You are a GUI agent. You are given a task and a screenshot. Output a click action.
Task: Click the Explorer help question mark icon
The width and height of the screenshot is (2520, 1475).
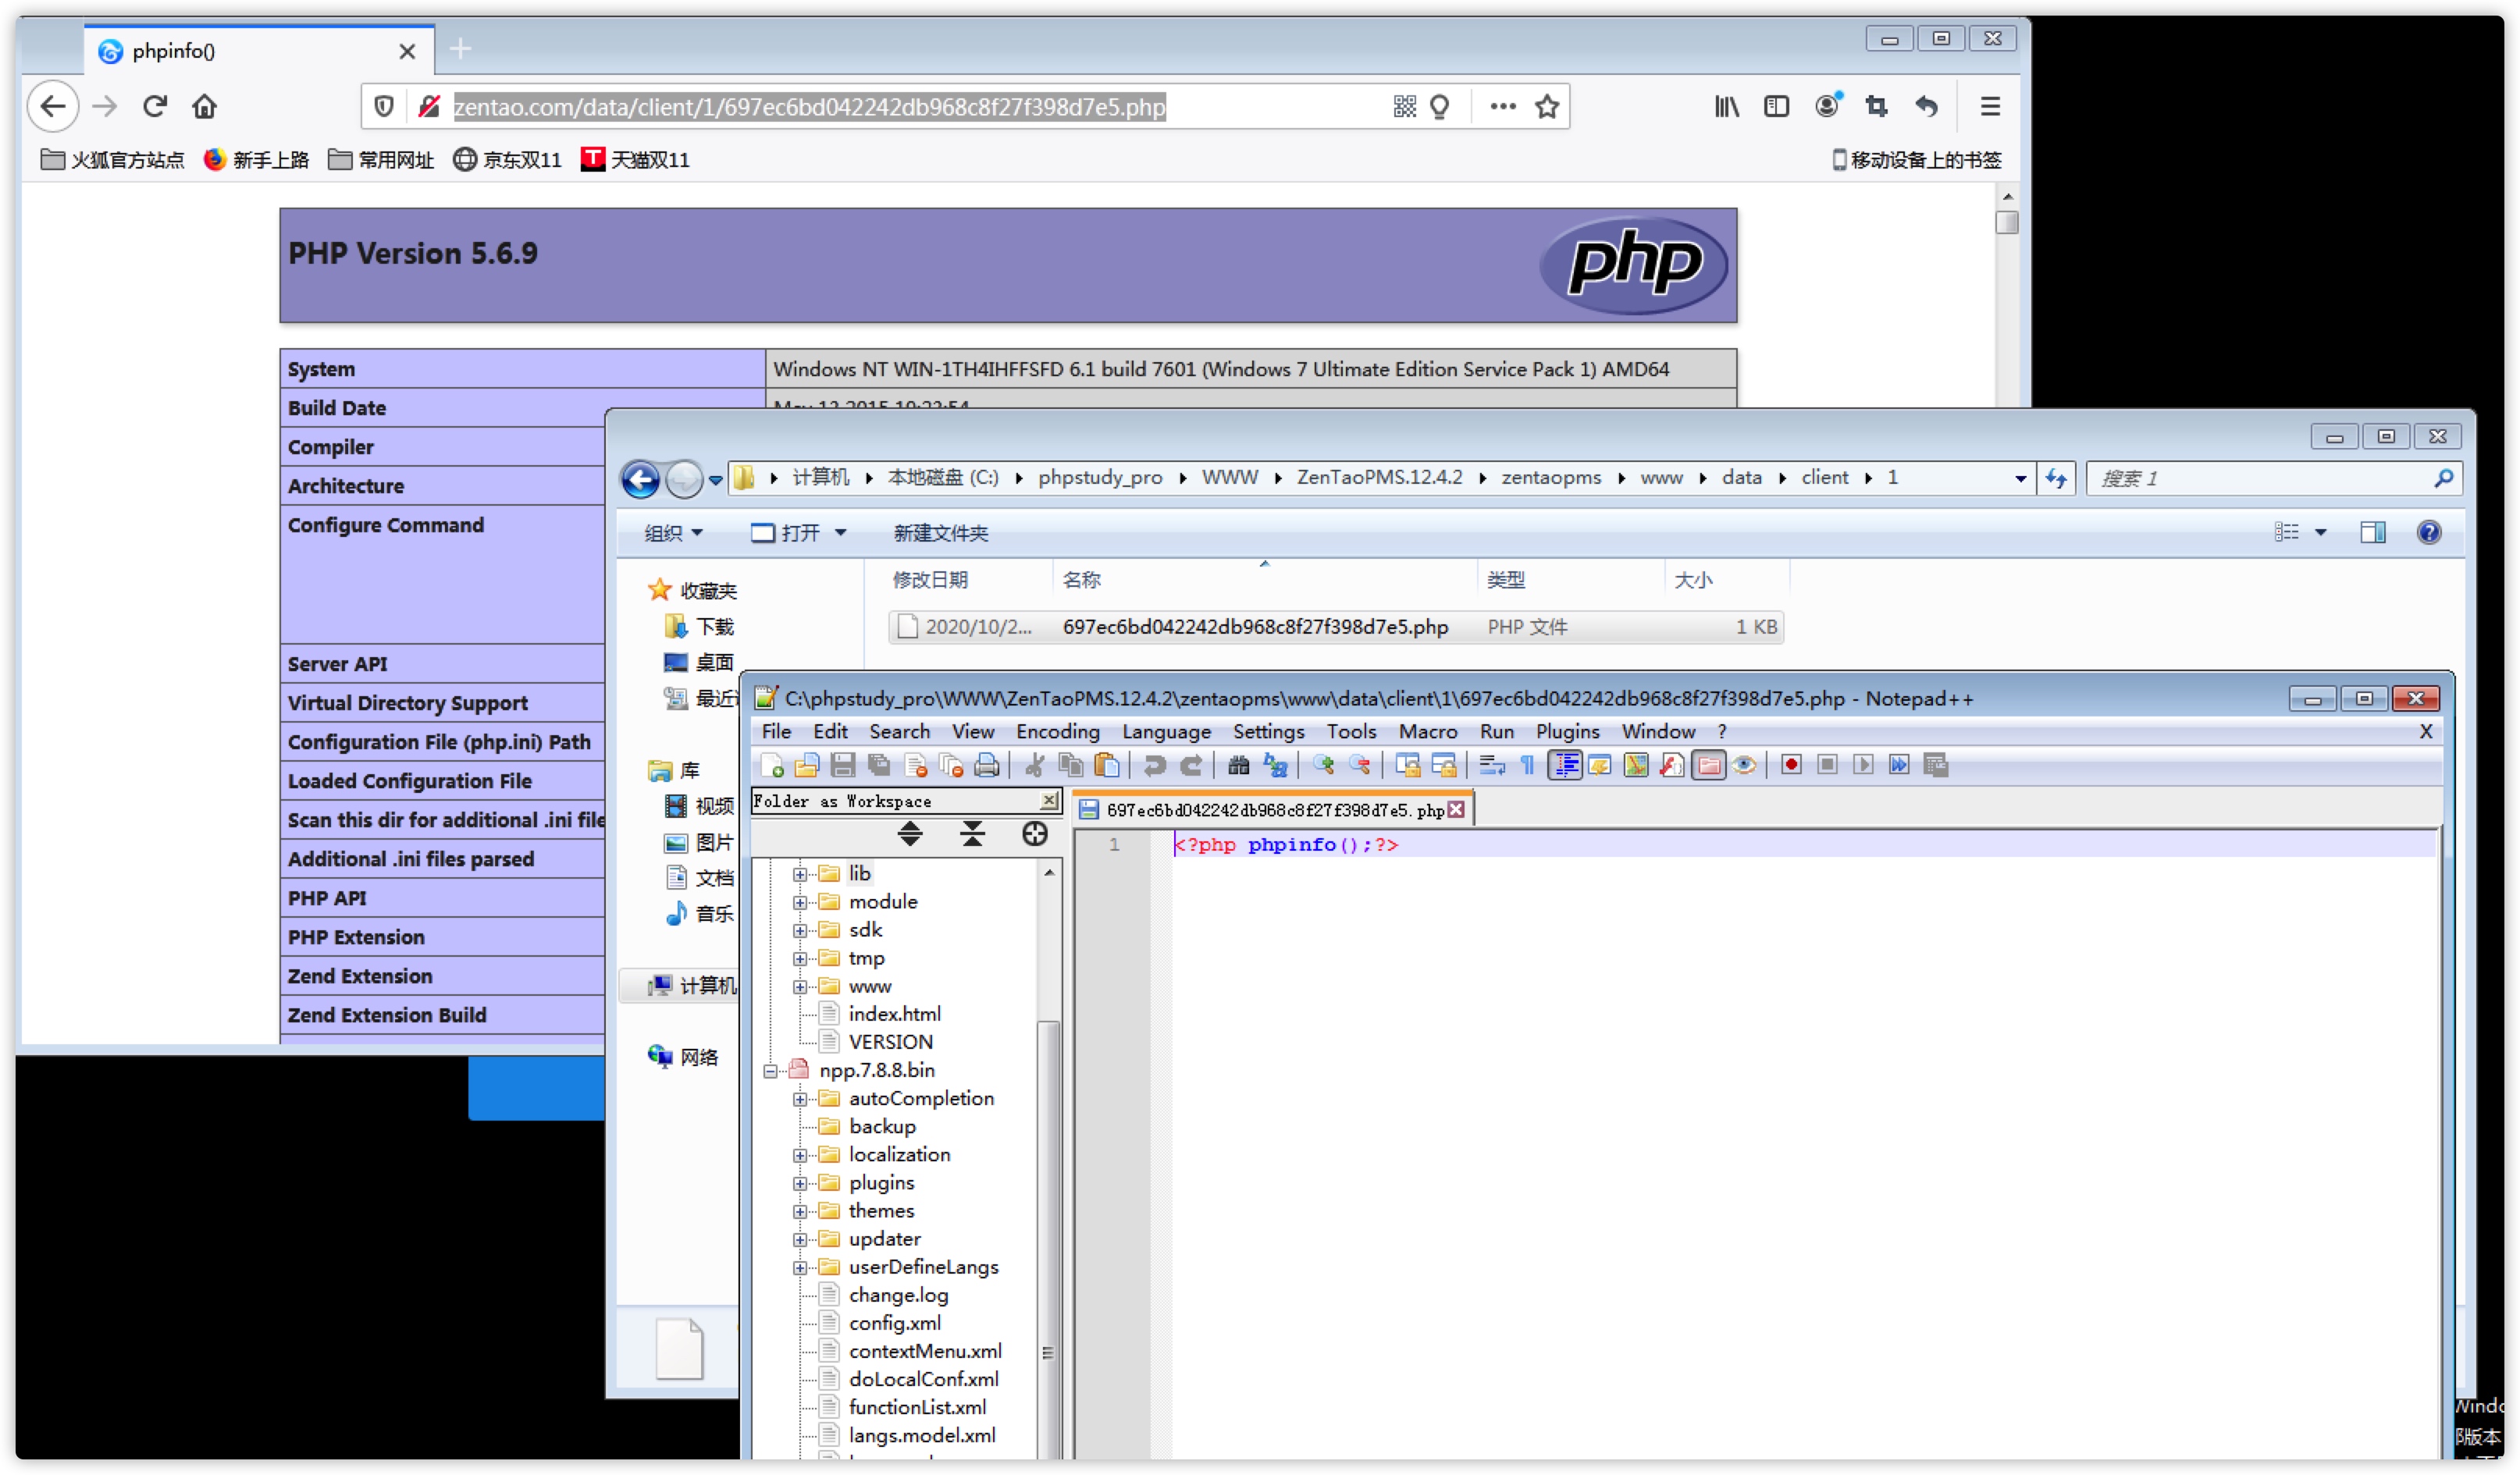click(x=2429, y=533)
